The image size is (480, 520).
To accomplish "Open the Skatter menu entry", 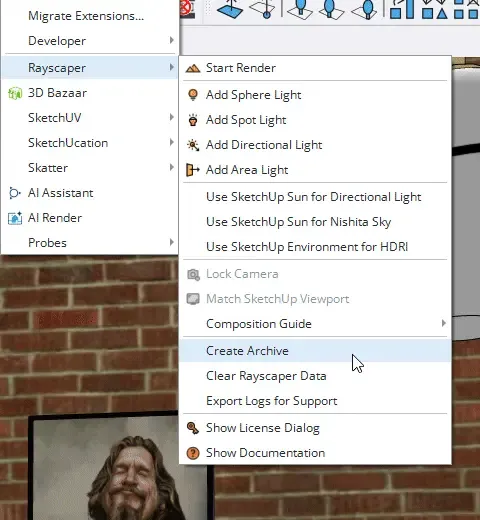I will coord(90,168).
